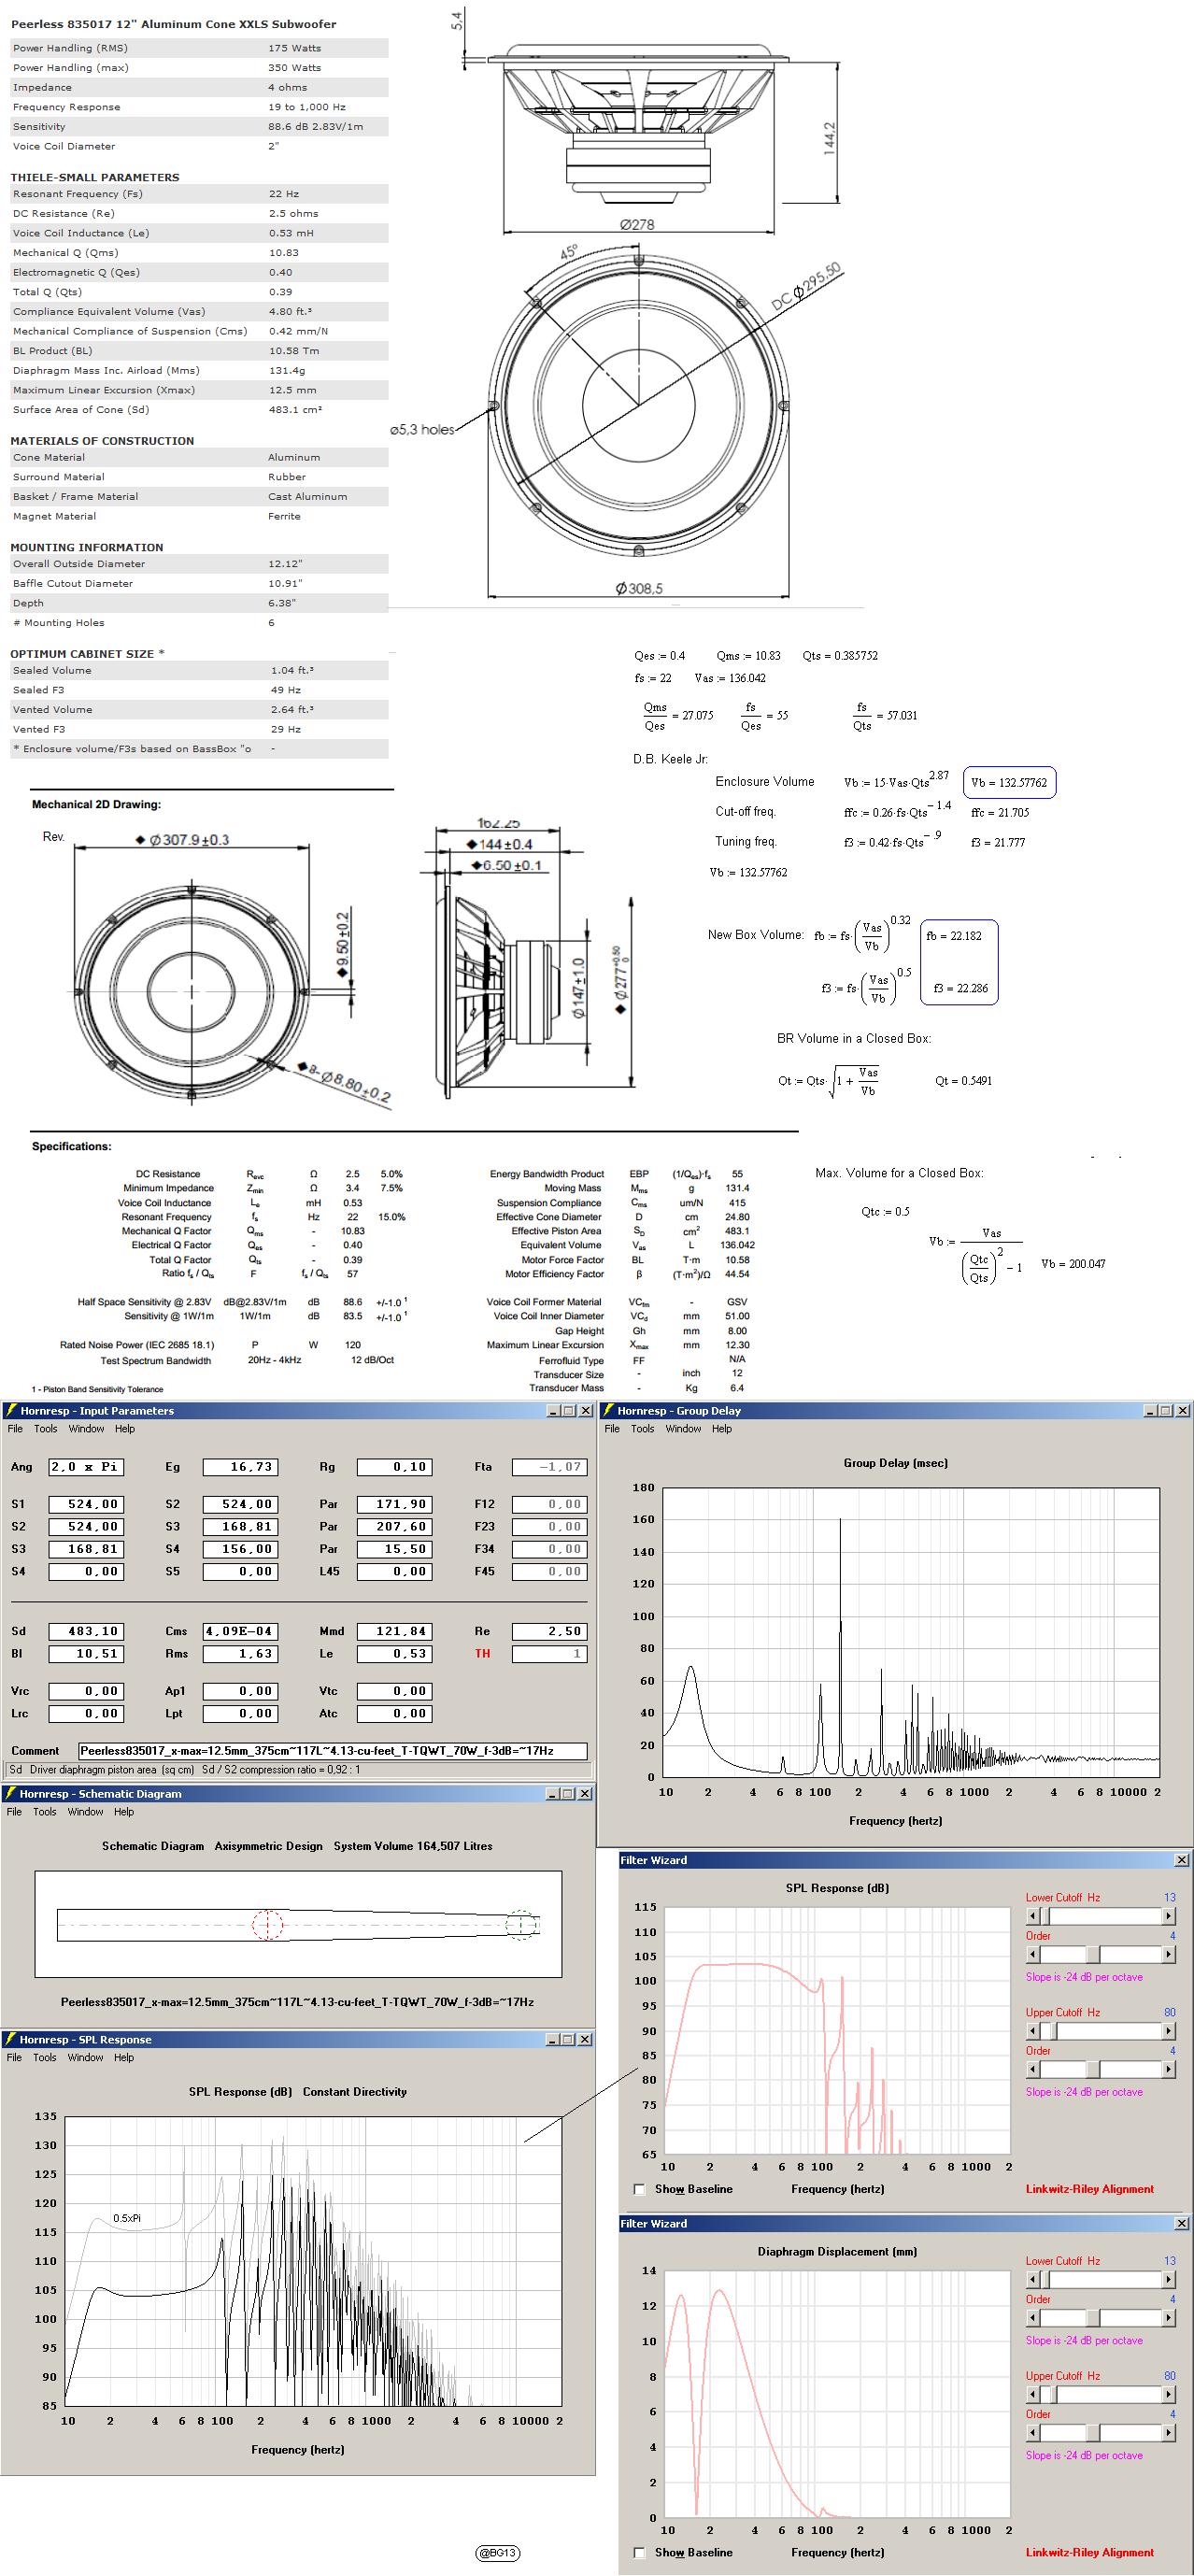Open the File menu in the SPL Response window
The image size is (1194, 2576).
pos(15,2057)
